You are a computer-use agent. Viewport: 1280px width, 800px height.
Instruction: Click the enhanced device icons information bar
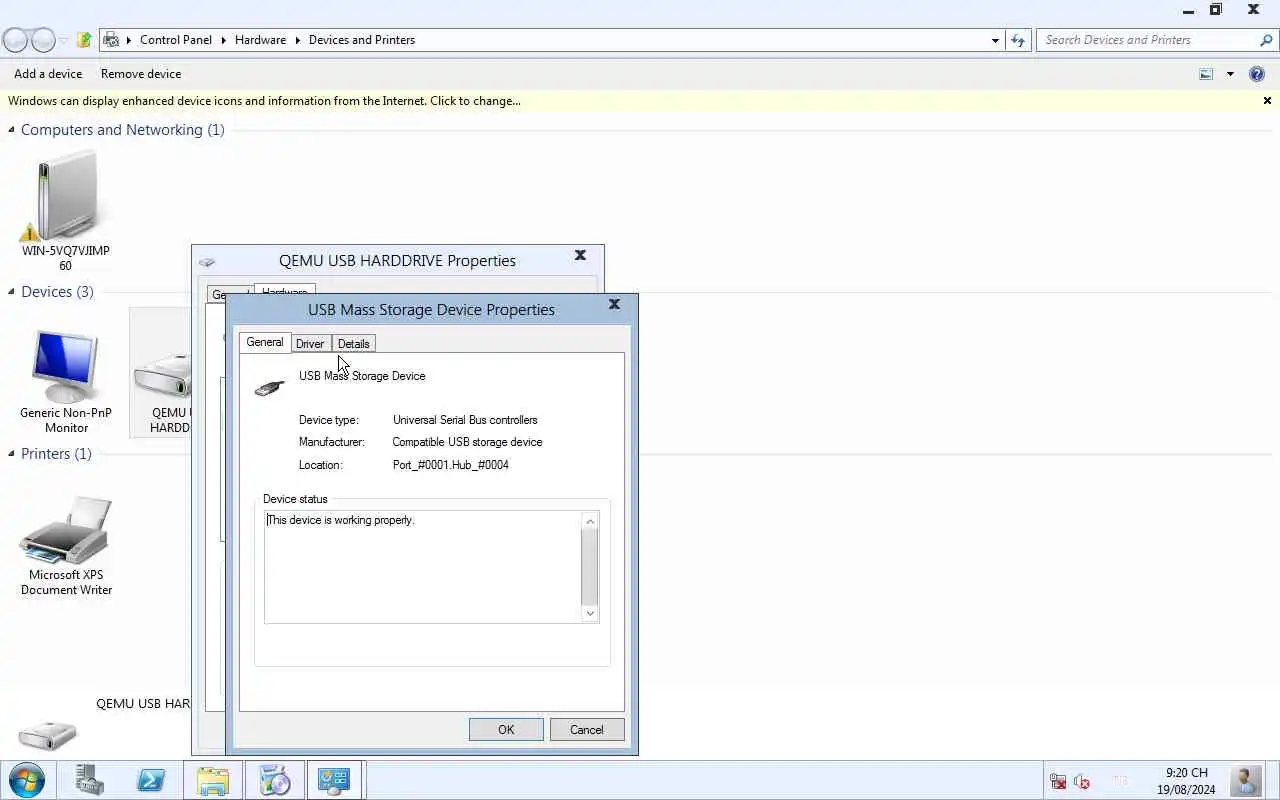pos(264,101)
